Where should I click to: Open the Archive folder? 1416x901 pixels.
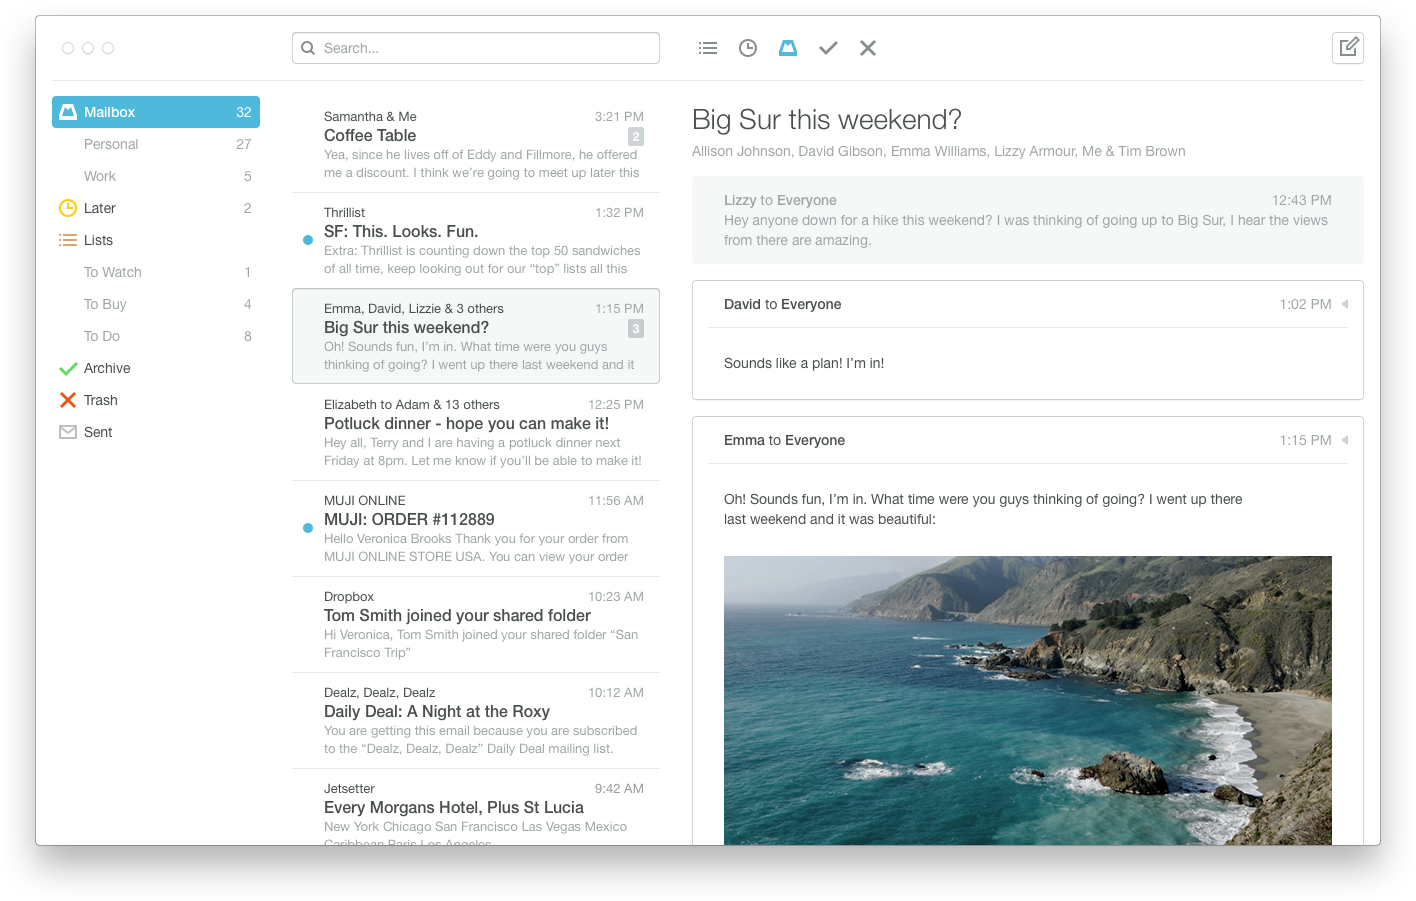coord(106,368)
